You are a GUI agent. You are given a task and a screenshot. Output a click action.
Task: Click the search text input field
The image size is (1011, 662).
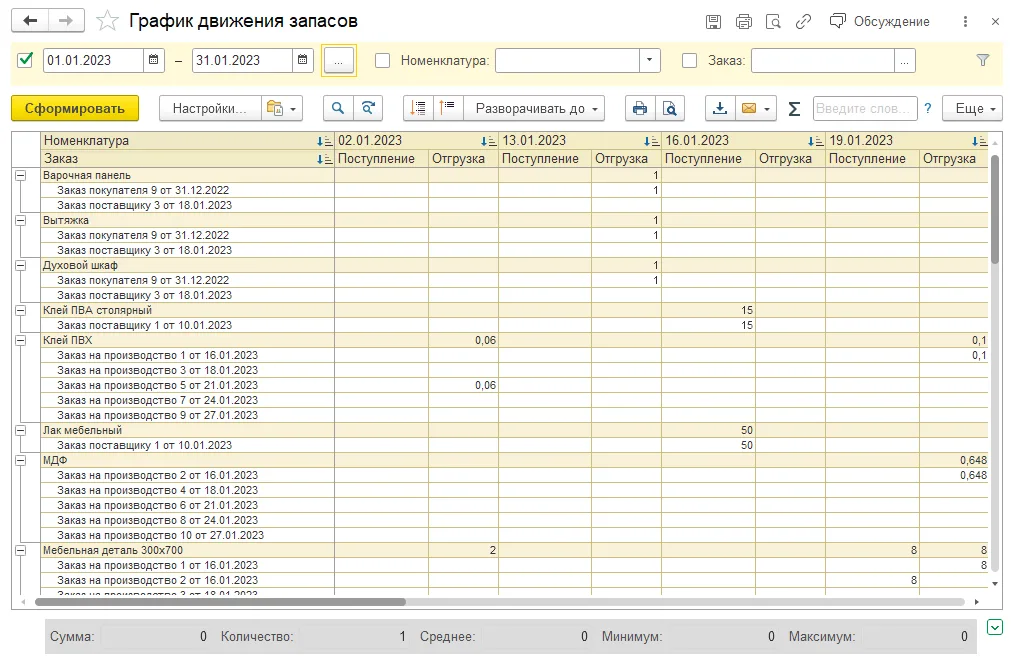865,108
